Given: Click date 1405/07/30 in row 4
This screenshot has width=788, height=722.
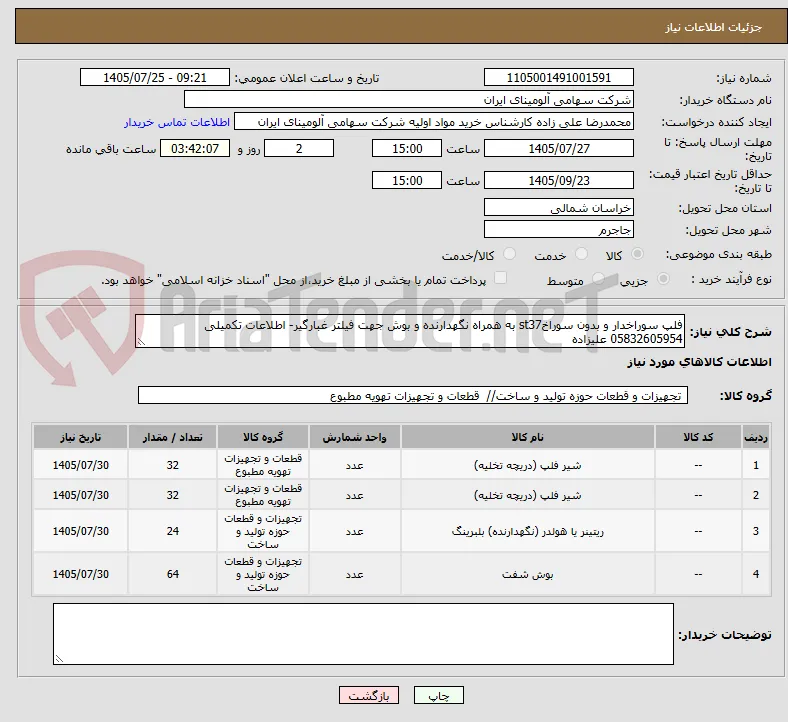Looking at the screenshot, I should tap(80, 574).
